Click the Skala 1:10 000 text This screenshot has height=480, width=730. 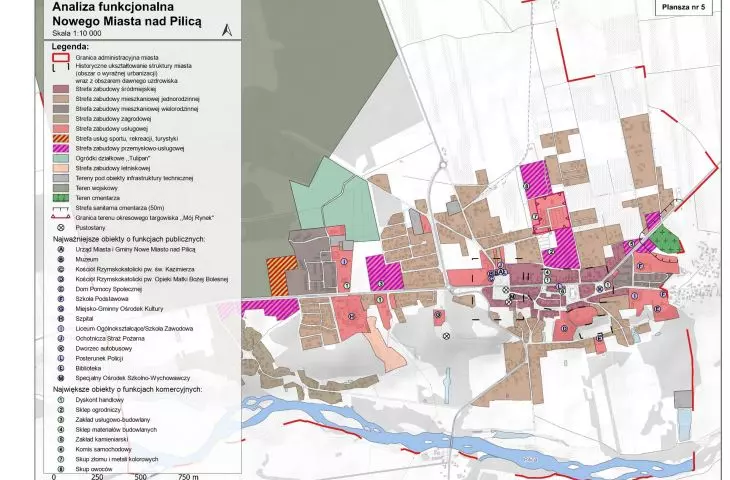click(77, 33)
